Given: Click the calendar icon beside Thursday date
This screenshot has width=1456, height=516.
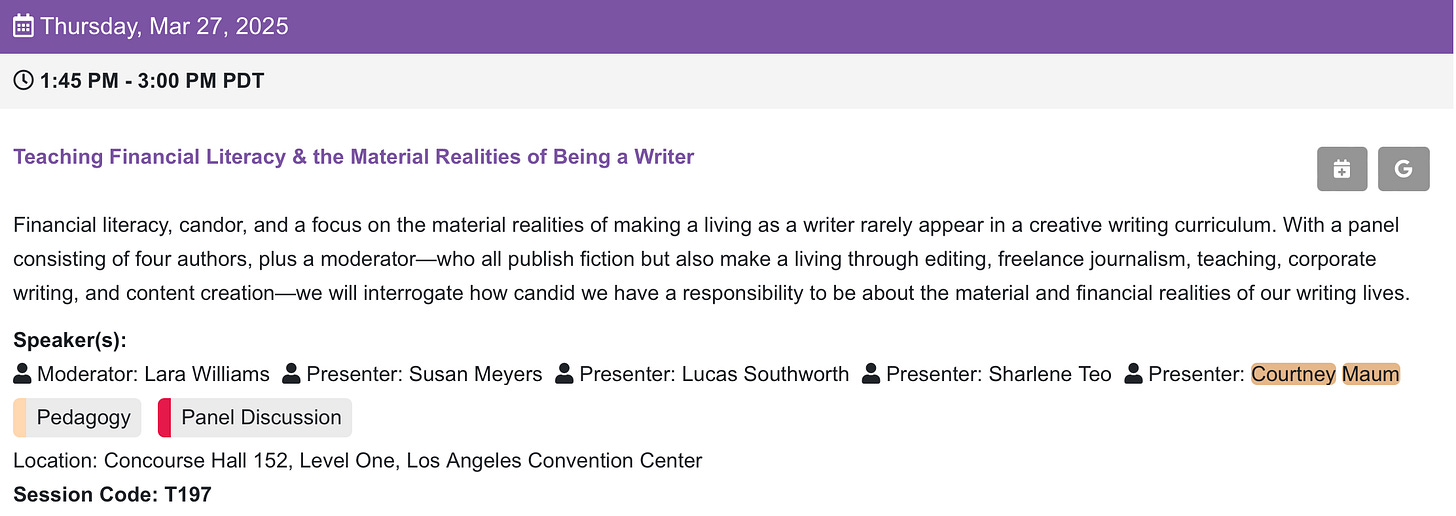Looking at the screenshot, I should [23, 26].
